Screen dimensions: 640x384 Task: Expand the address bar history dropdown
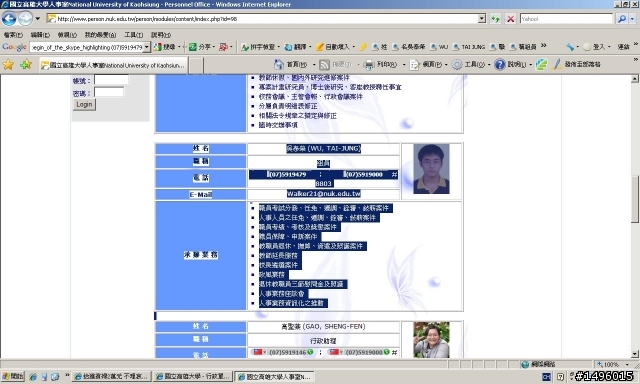pyautogui.click(x=482, y=19)
